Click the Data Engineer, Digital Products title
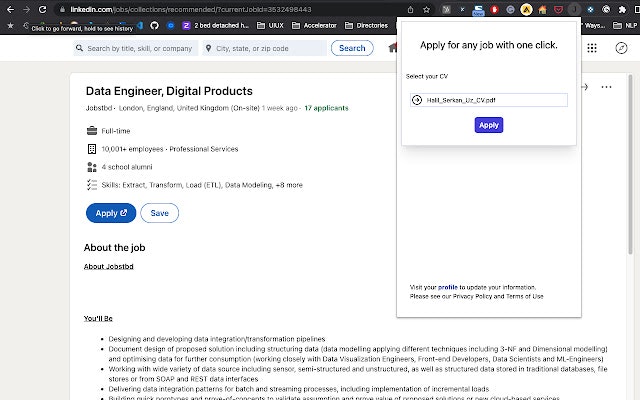This screenshot has height=400, width=640. tap(169, 91)
